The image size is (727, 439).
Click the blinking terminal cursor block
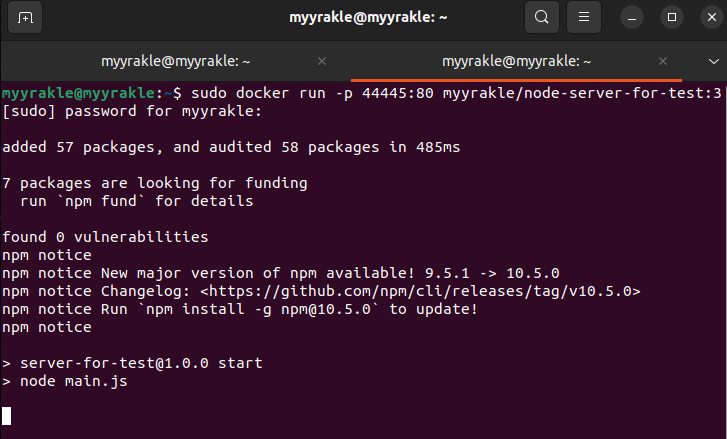point(7,415)
